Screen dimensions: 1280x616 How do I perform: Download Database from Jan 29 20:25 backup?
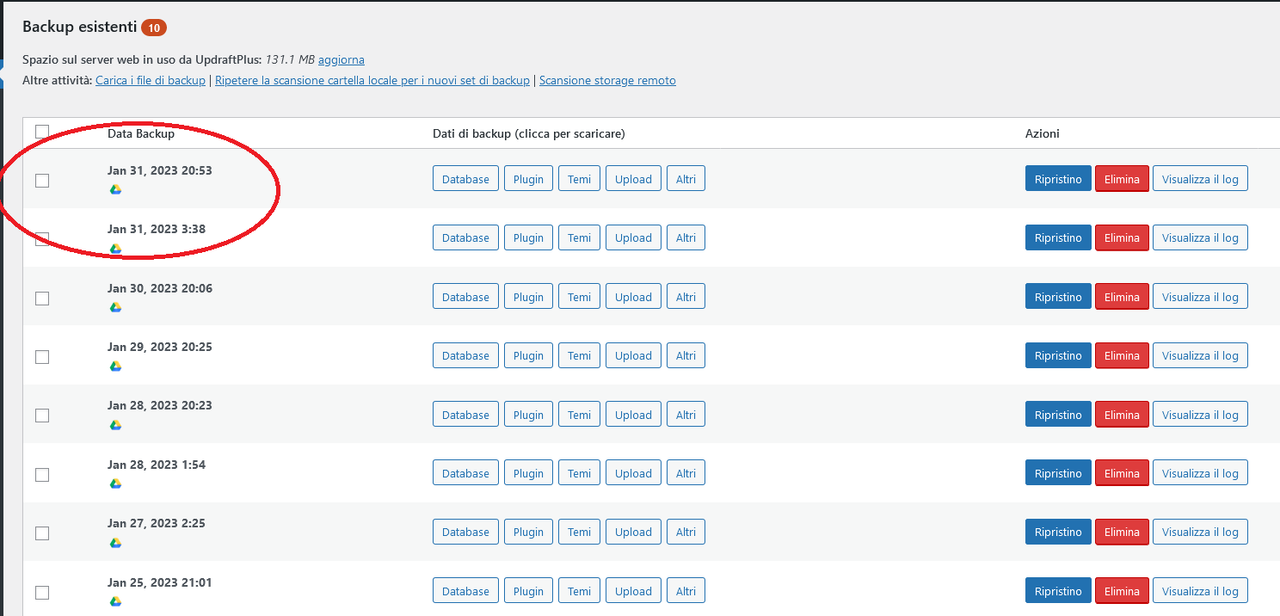point(466,356)
